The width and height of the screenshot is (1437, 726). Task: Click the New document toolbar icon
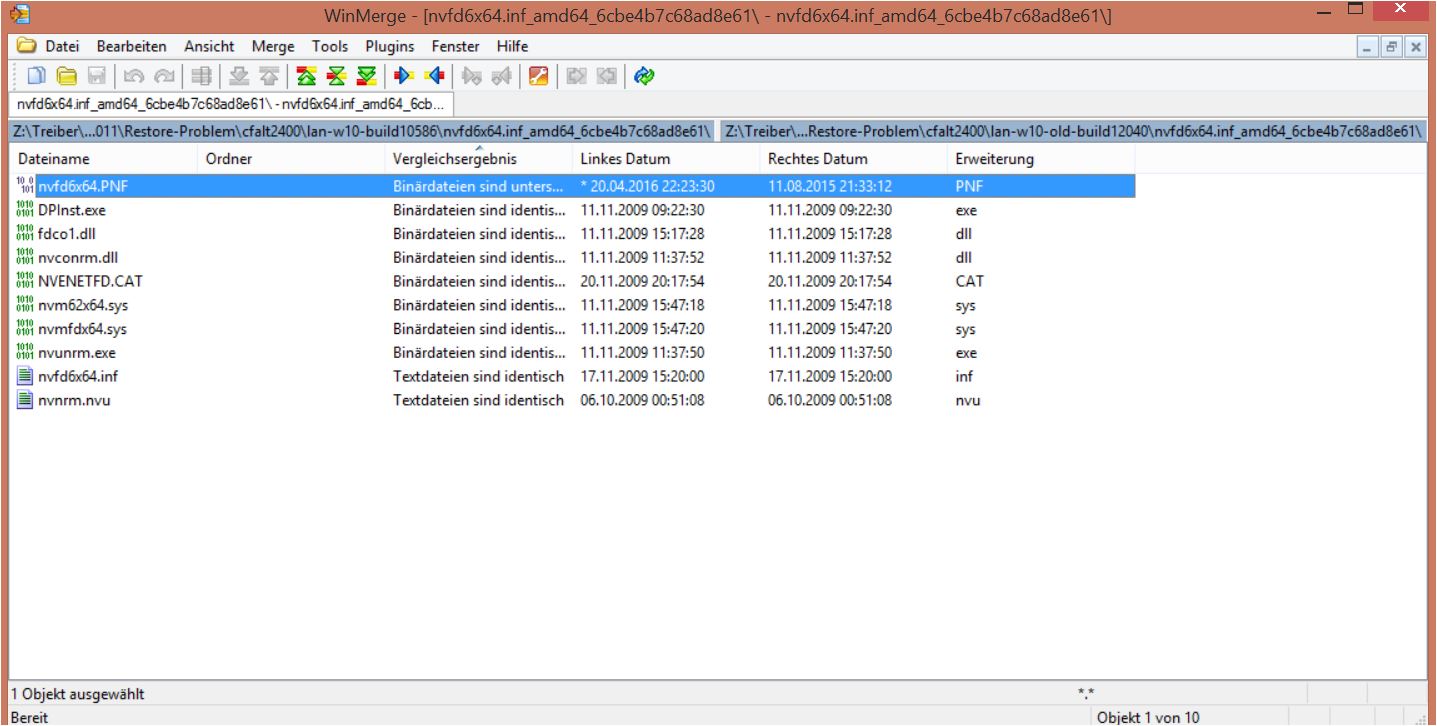[x=36, y=76]
